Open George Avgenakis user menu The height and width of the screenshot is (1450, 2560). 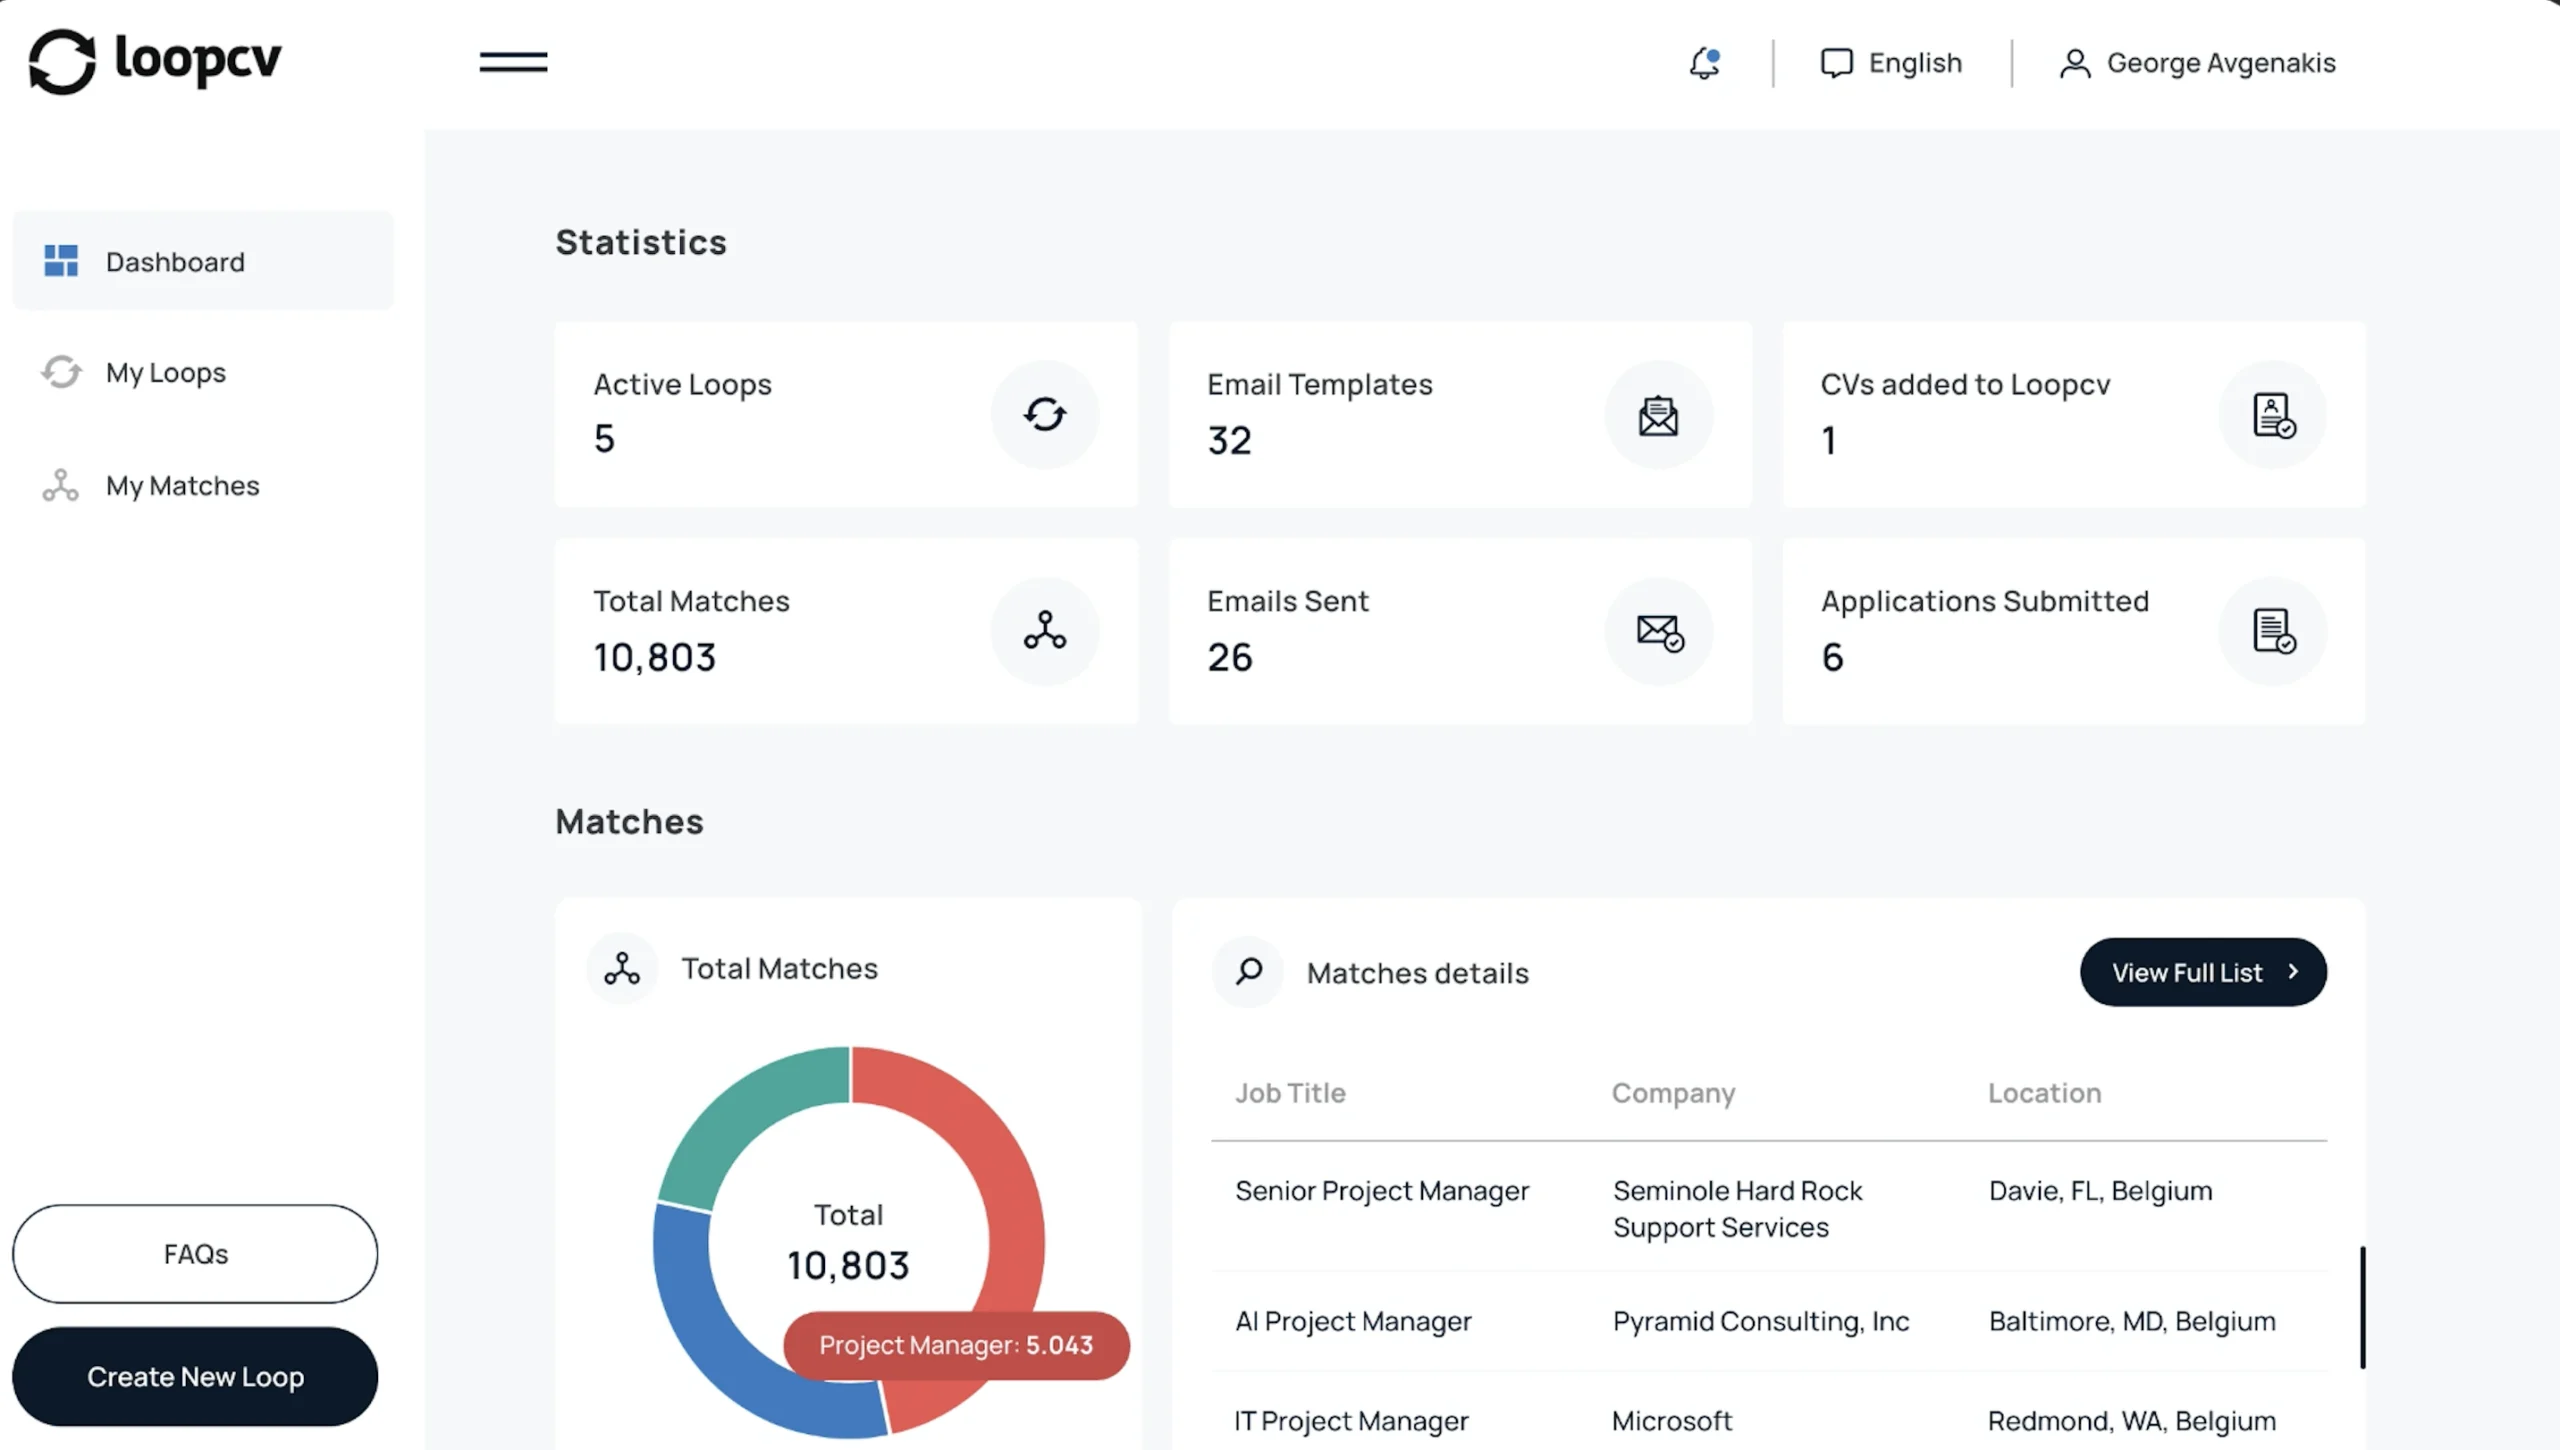click(x=2197, y=63)
